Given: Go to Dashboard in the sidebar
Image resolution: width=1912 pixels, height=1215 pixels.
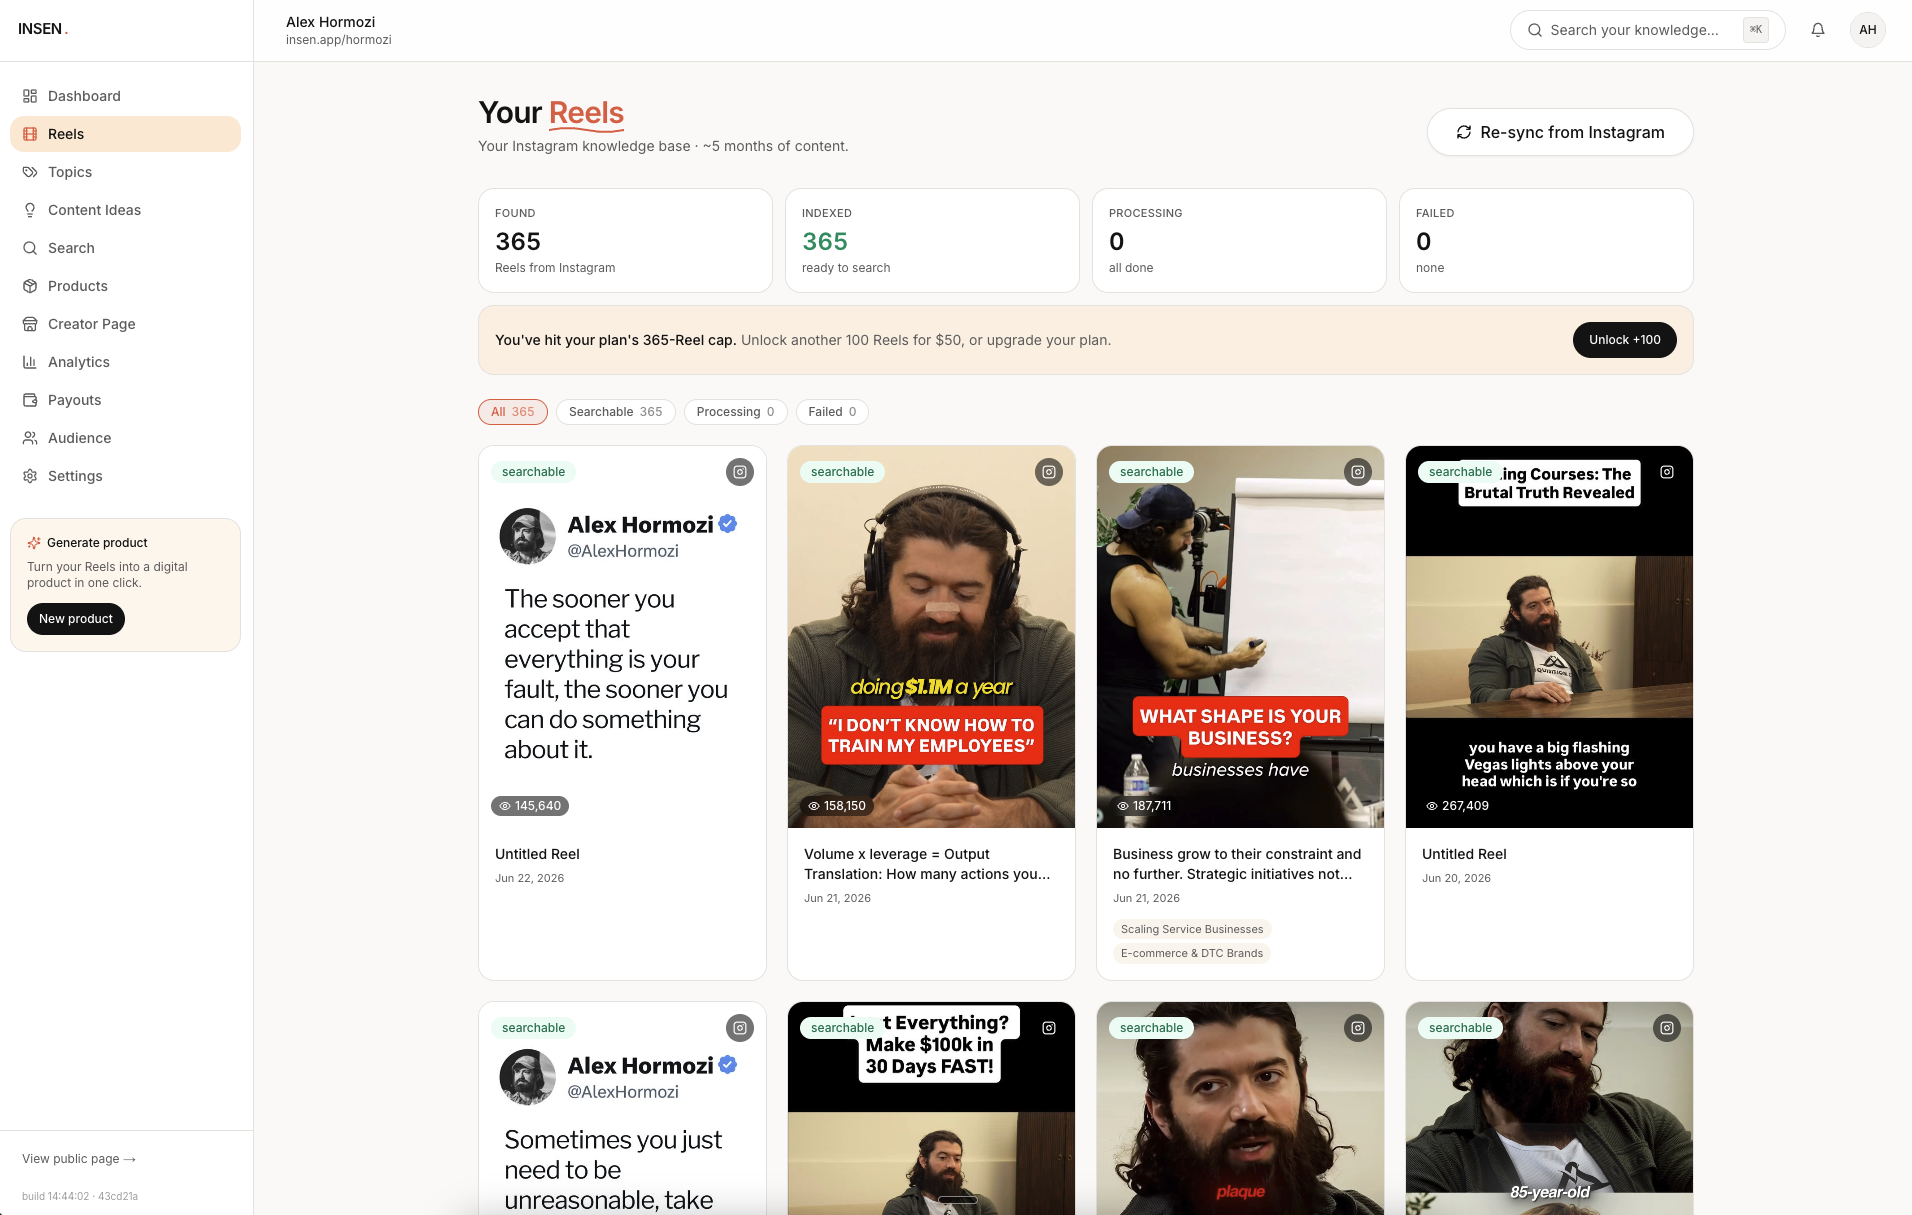Looking at the screenshot, I should point(125,96).
